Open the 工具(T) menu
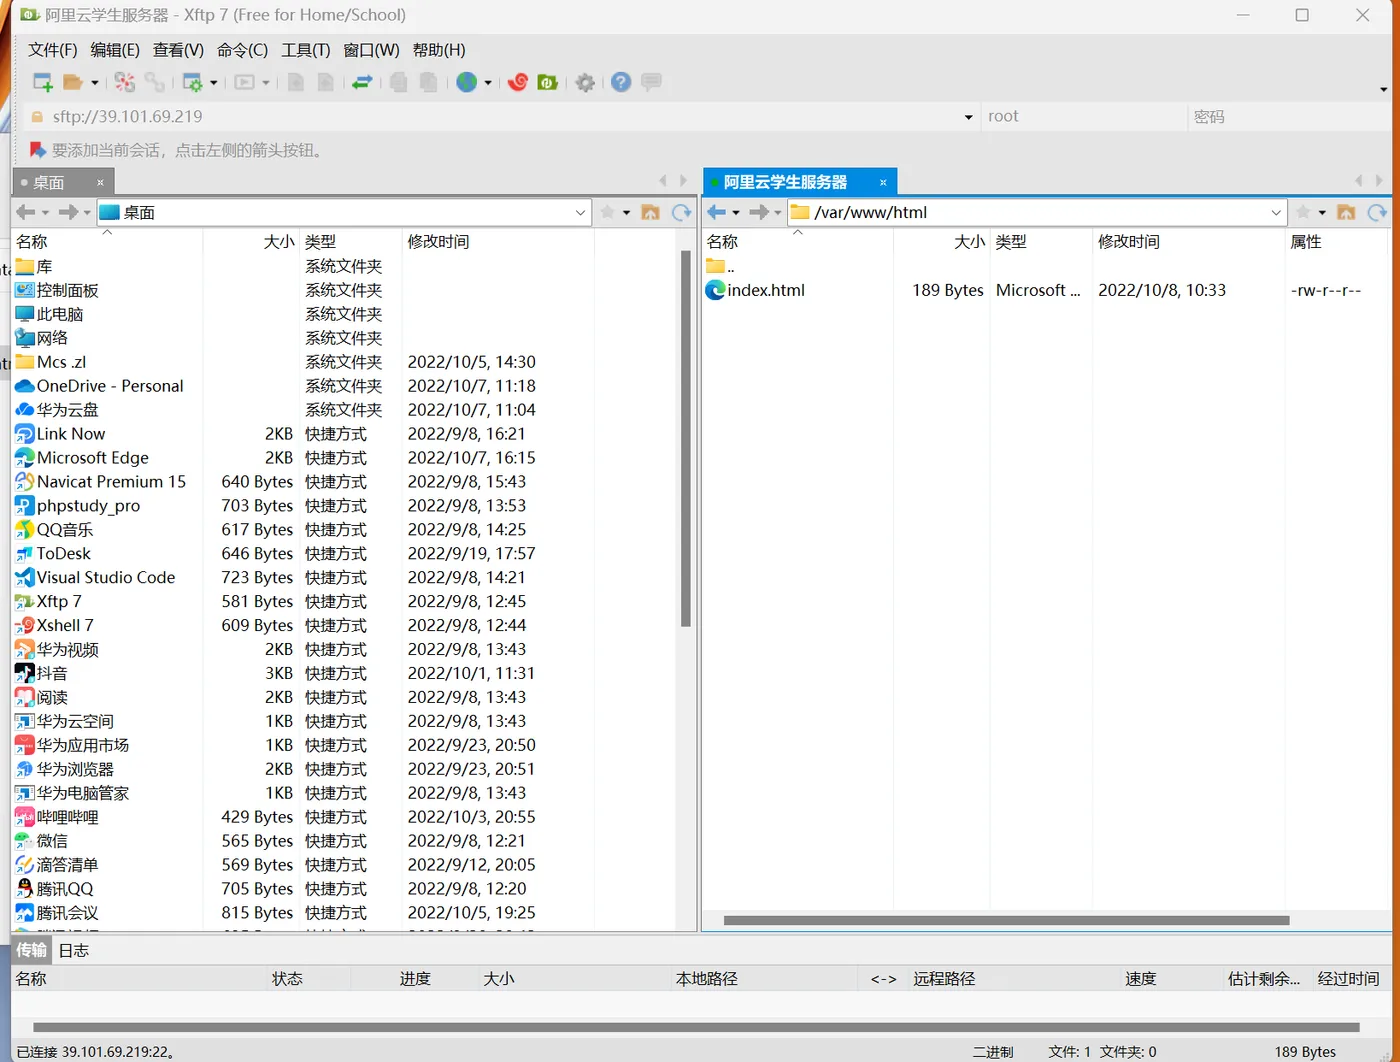This screenshot has width=1400, height=1062. [x=305, y=50]
